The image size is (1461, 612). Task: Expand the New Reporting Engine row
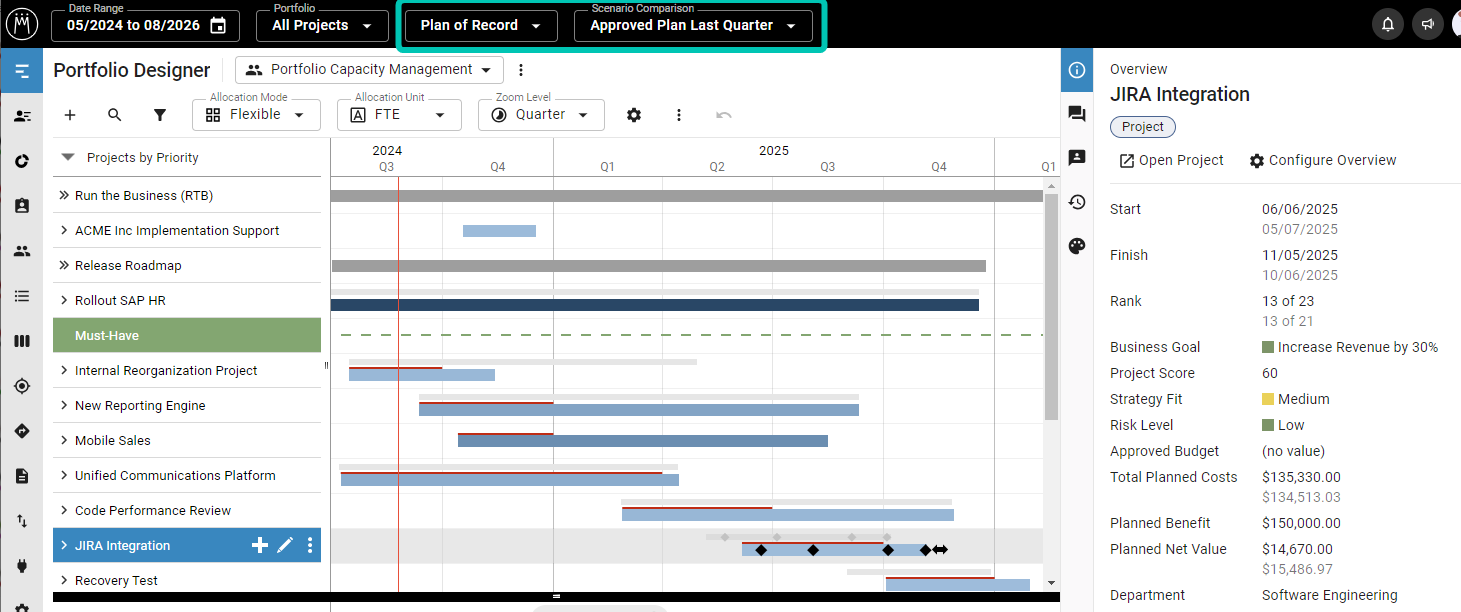point(65,405)
